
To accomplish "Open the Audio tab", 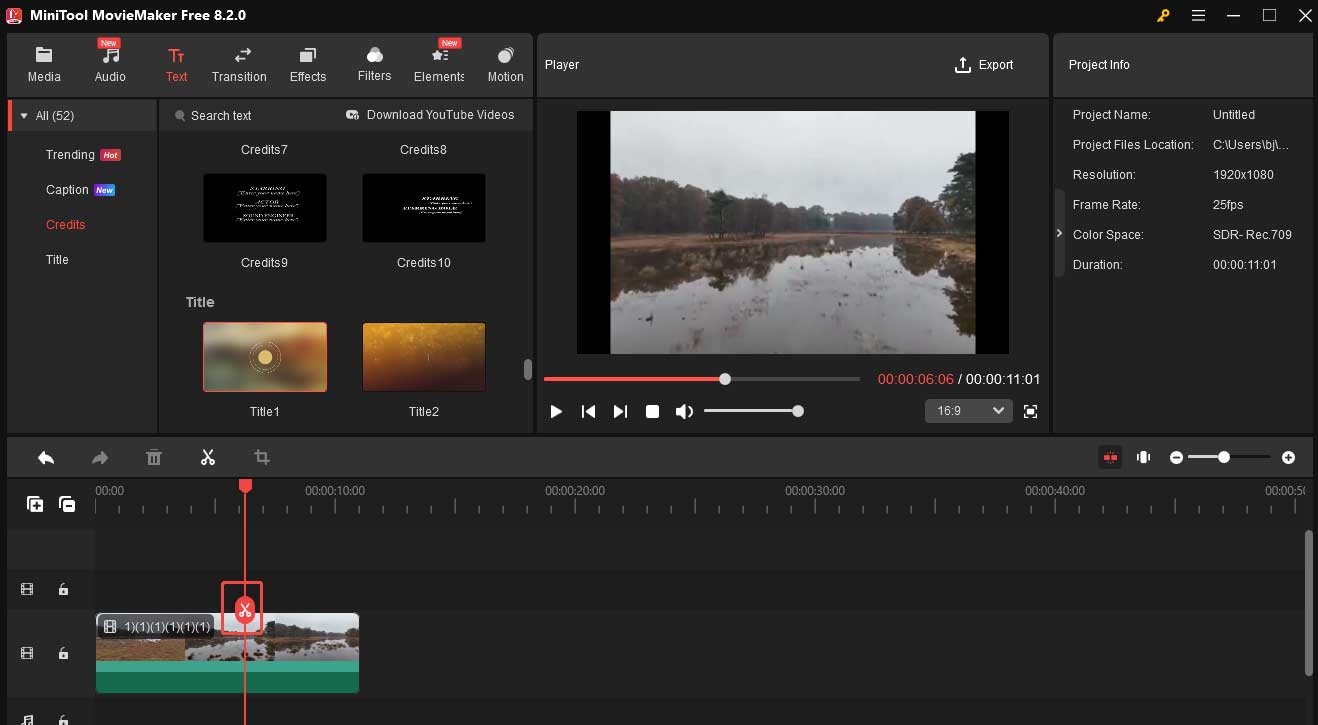I will point(110,64).
